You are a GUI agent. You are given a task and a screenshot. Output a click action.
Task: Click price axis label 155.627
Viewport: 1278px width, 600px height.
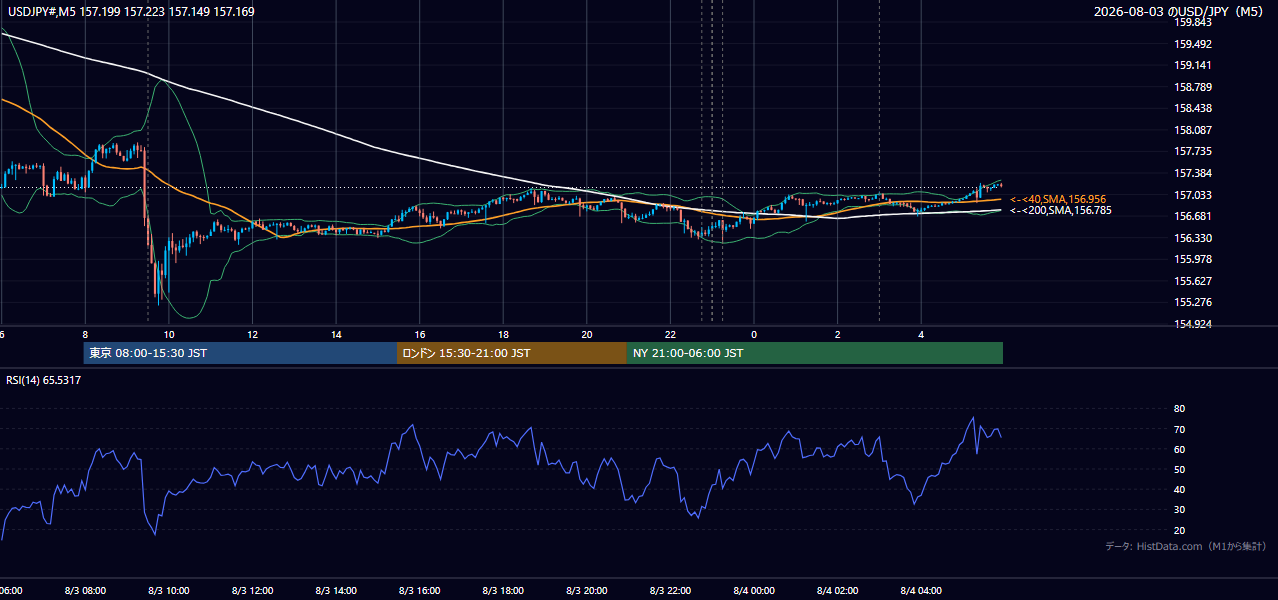coord(1194,281)
